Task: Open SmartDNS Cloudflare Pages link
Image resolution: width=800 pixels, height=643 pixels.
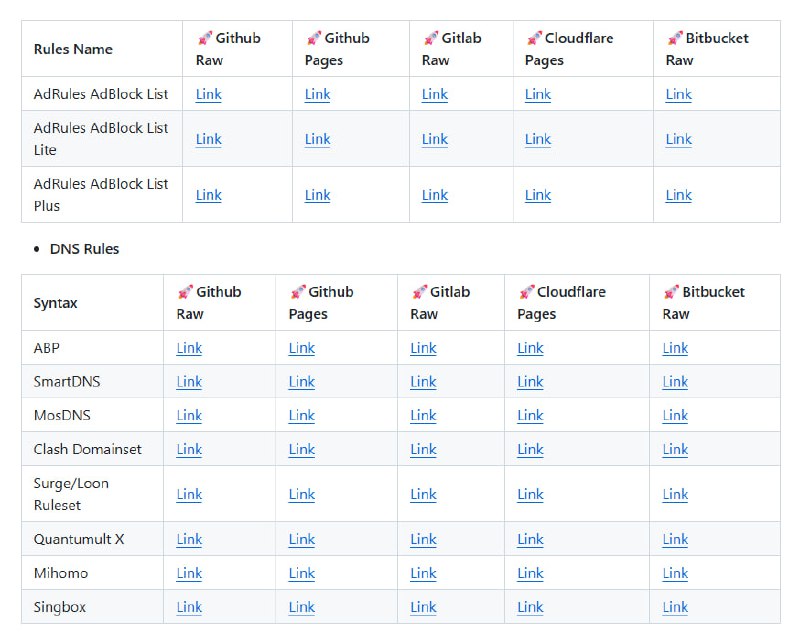Action: (x=530, y=381)
